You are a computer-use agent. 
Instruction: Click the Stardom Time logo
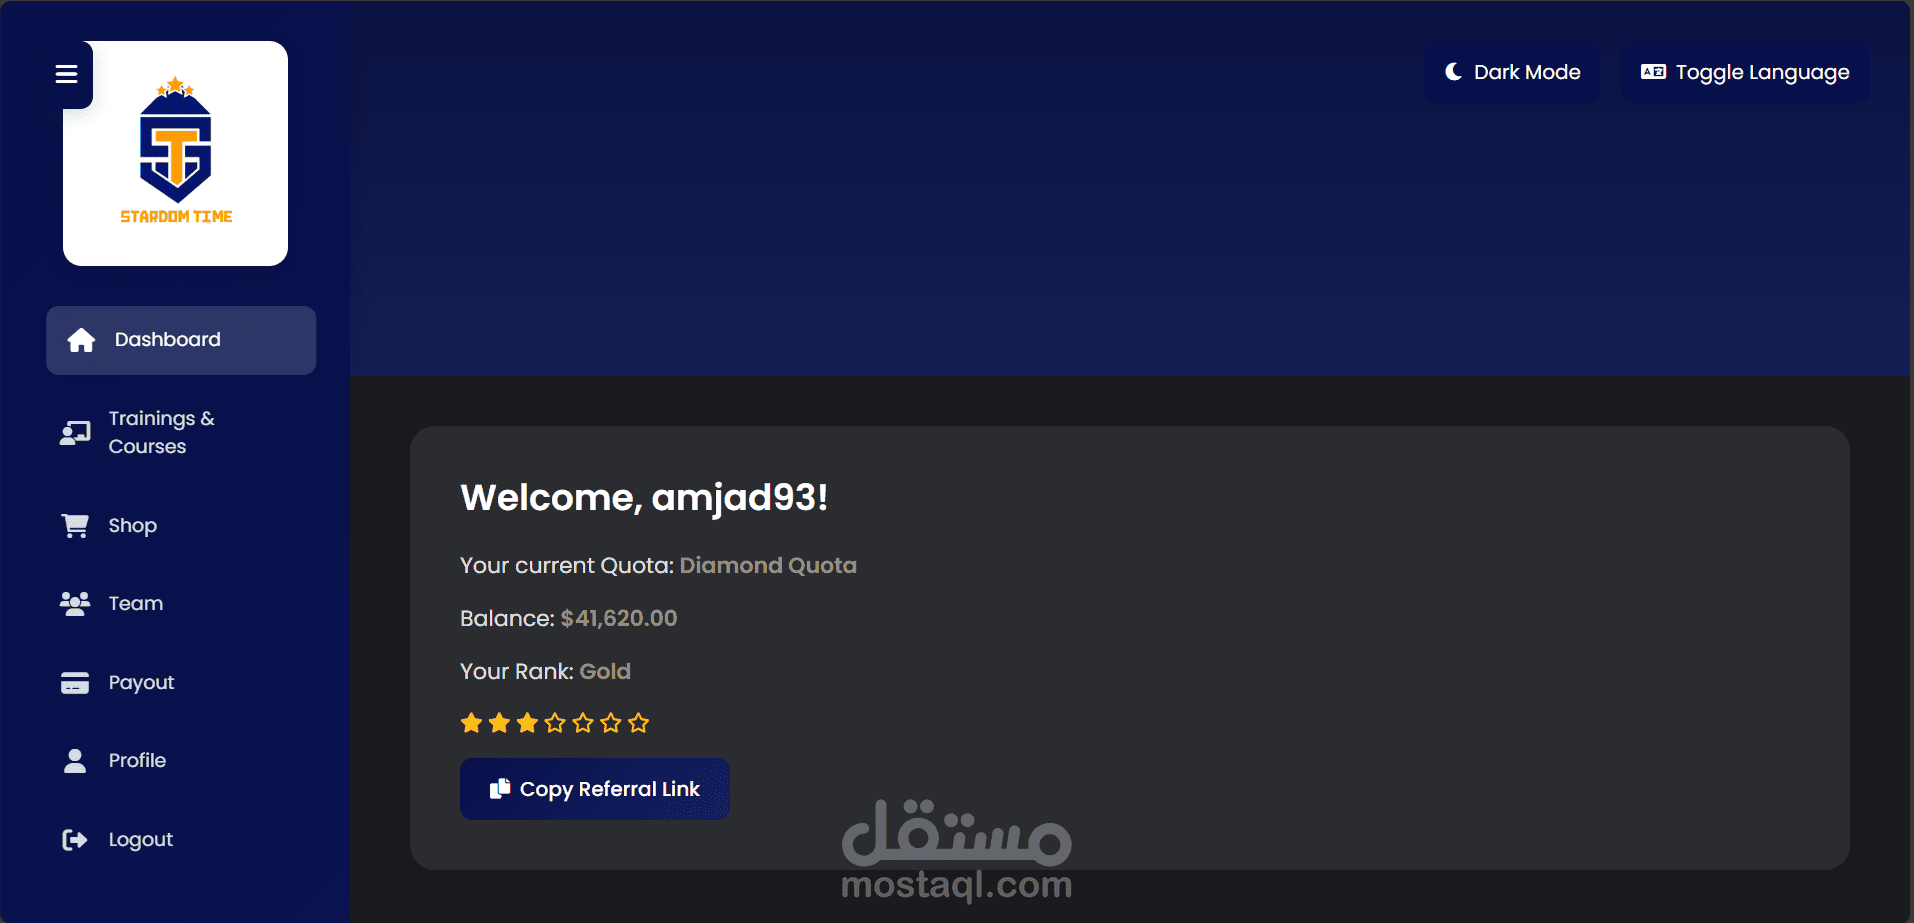[x=176, y=153]
